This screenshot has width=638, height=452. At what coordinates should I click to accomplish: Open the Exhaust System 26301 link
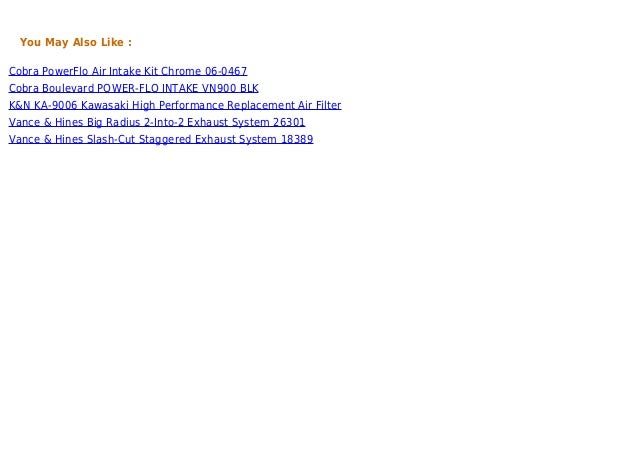(x=157, y=122)
